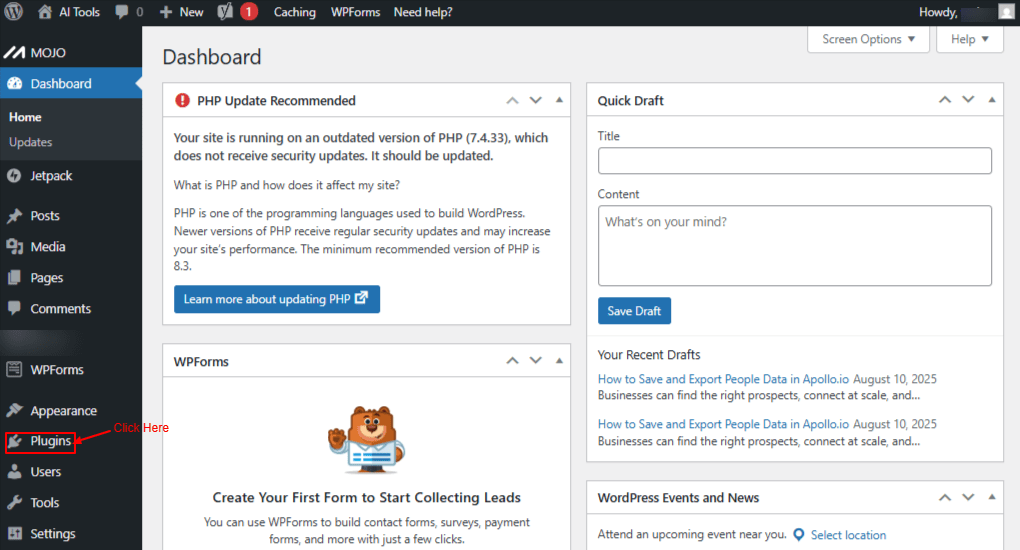Open the Updates submenu item
The width and height of the screenshot is (1020, 550).
(x=31, y=142)
